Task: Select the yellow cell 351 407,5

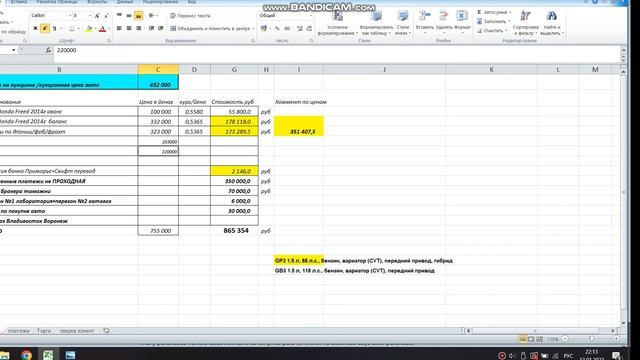Action: tap(299, 131)
